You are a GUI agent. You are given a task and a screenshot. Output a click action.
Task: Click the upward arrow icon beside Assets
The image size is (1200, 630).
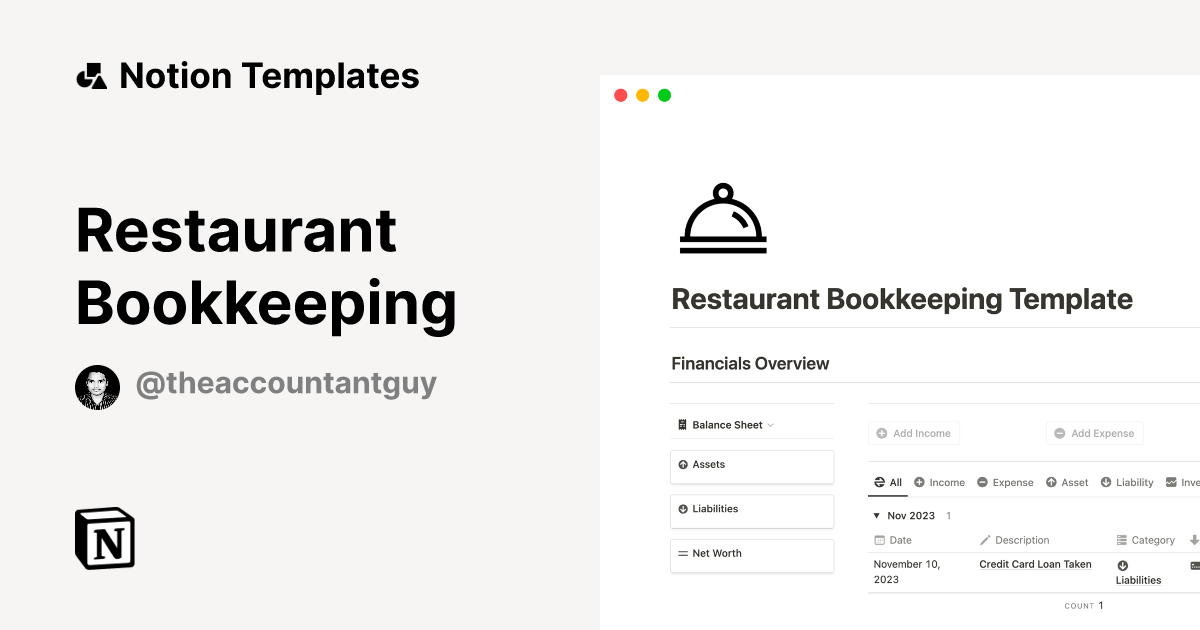click(684, 464)
